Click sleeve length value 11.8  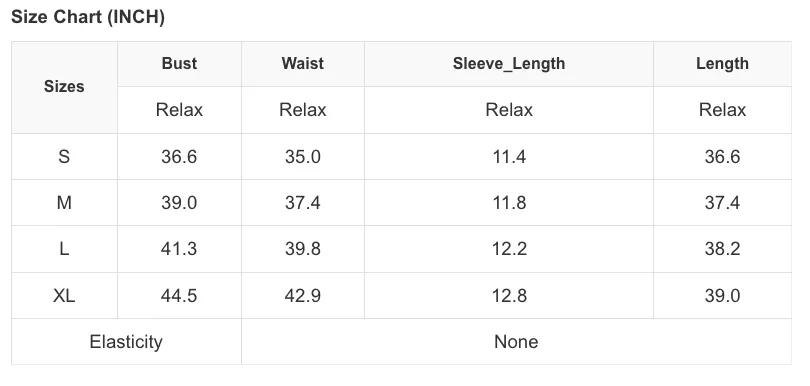coord(509,203)
